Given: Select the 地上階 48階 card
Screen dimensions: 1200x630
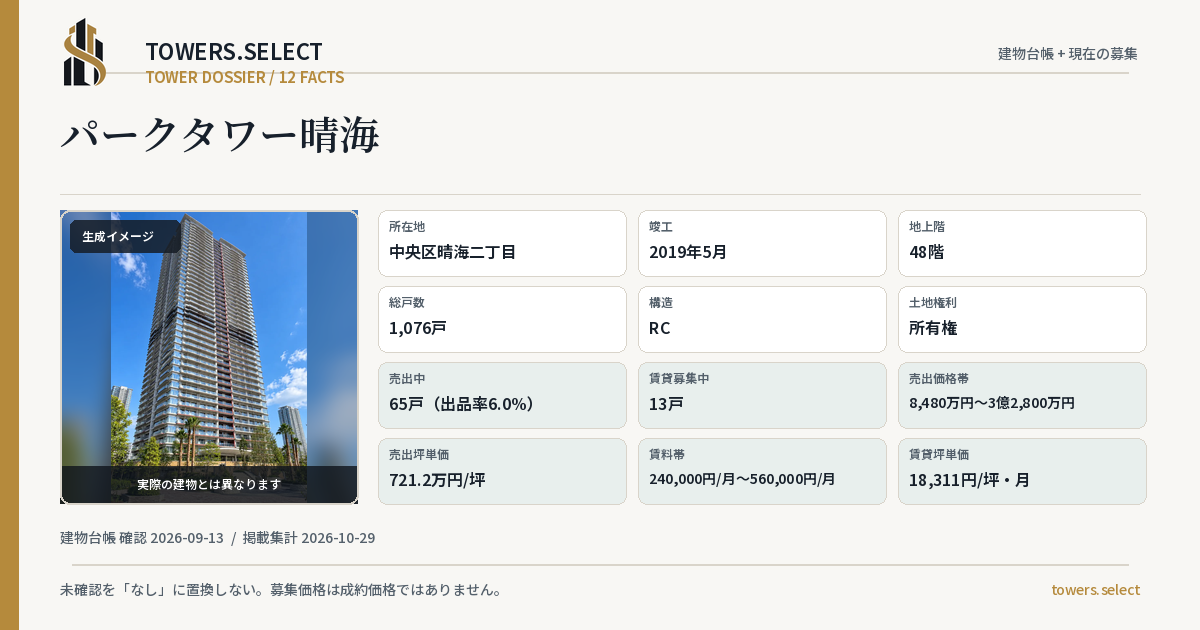Looking at the screenshot, I should pos(1022,243).
